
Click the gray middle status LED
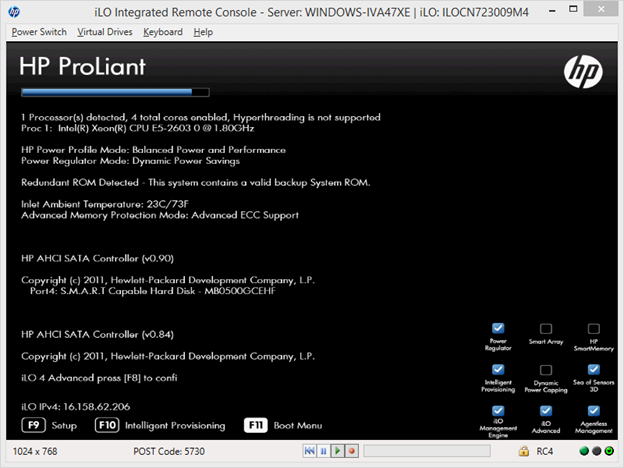597,451
